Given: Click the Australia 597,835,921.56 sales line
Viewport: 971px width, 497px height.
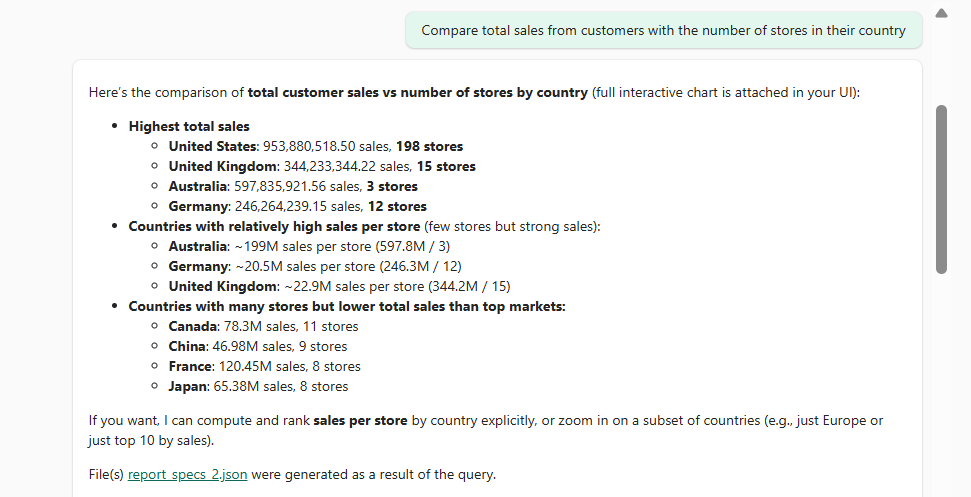Looking at the screenshot, I should coord(293,186).
